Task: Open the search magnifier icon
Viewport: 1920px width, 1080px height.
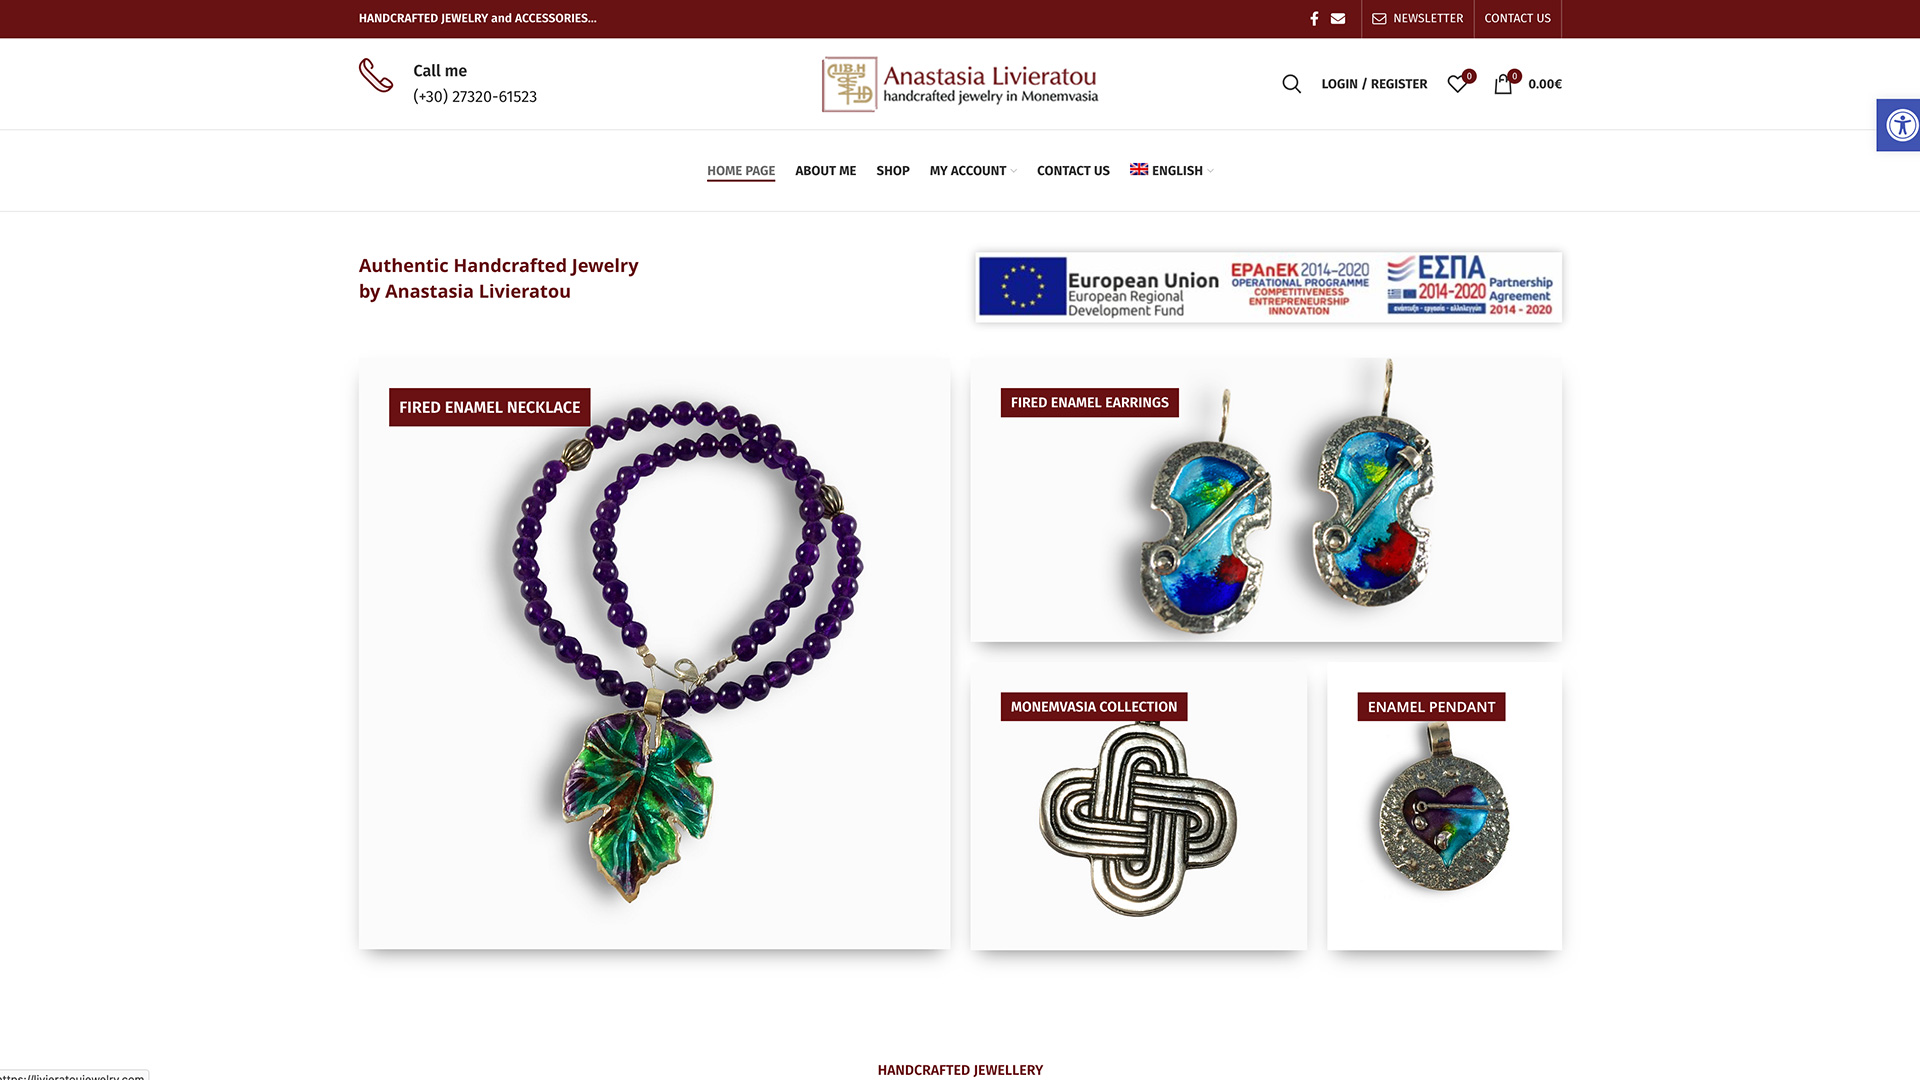Action: (1291, 84)
